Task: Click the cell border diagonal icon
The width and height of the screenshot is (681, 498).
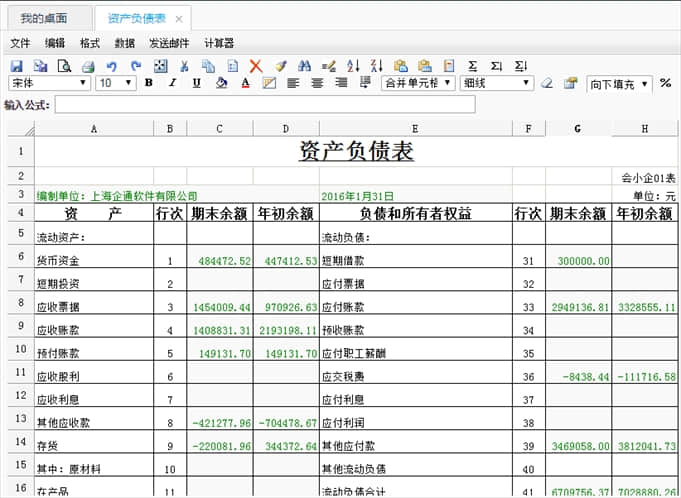Action: pyautogui.click(x=269, y=82)
